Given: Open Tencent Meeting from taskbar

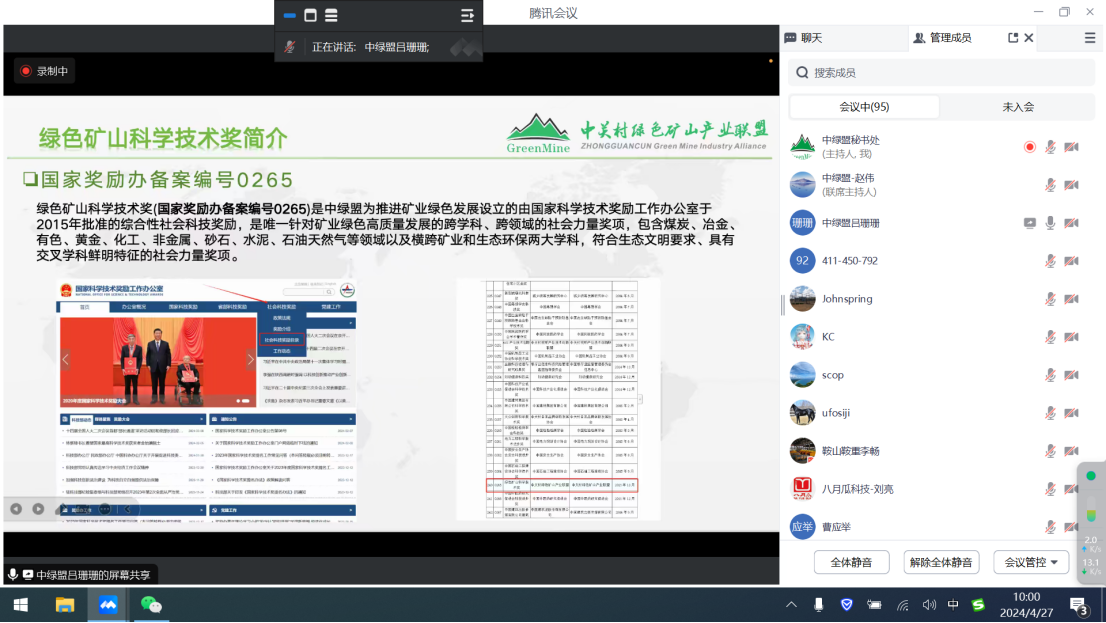Looking at the screenshot, I should coord(108,605).
